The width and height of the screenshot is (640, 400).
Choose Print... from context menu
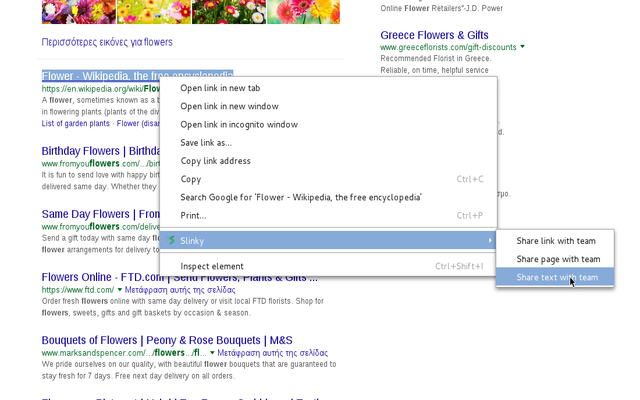[328, 216]
